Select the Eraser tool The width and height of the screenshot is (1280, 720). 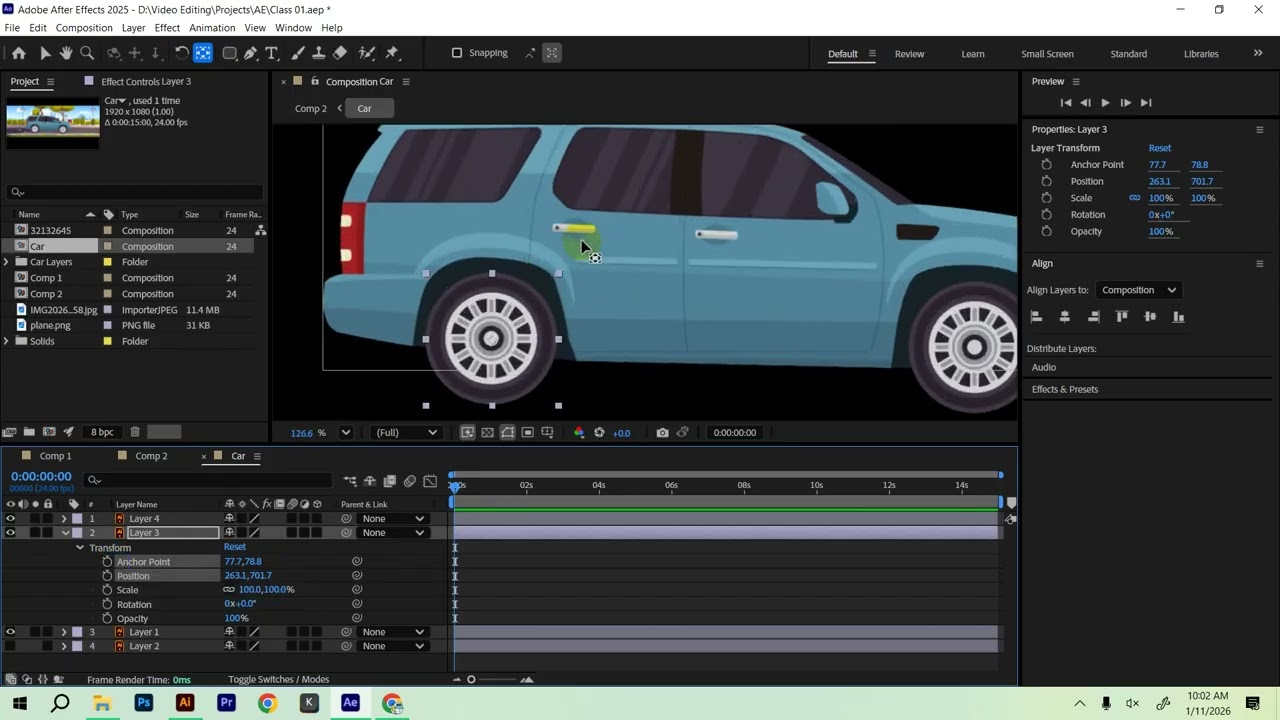click(x=340, y=53)
